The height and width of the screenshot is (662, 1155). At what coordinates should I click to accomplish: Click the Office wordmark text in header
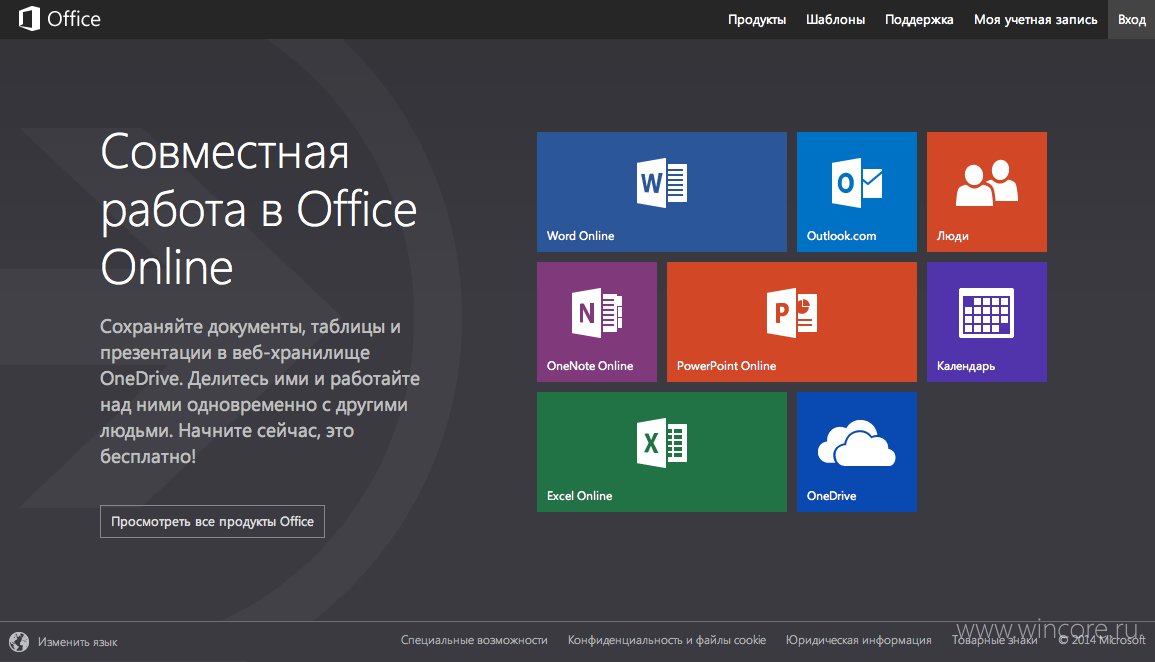74,18
